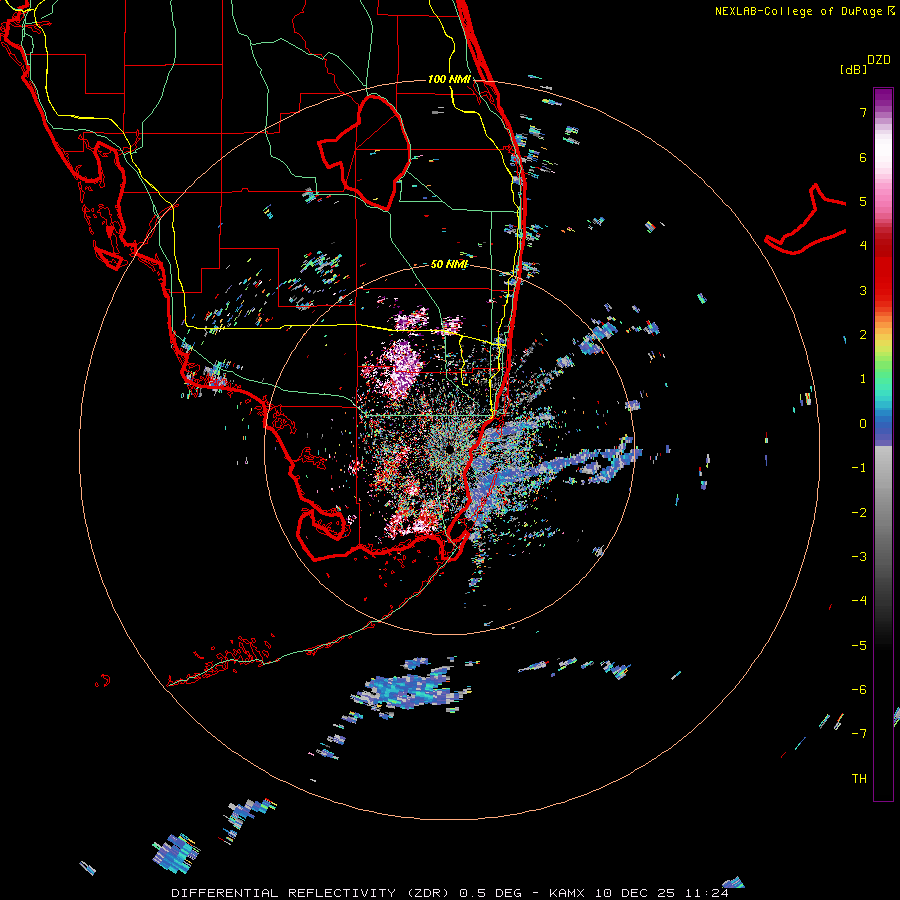This screenshot has width=900, height=900.
Task: Click the -4 tick label on the color scale
Action: coord(859,601)
